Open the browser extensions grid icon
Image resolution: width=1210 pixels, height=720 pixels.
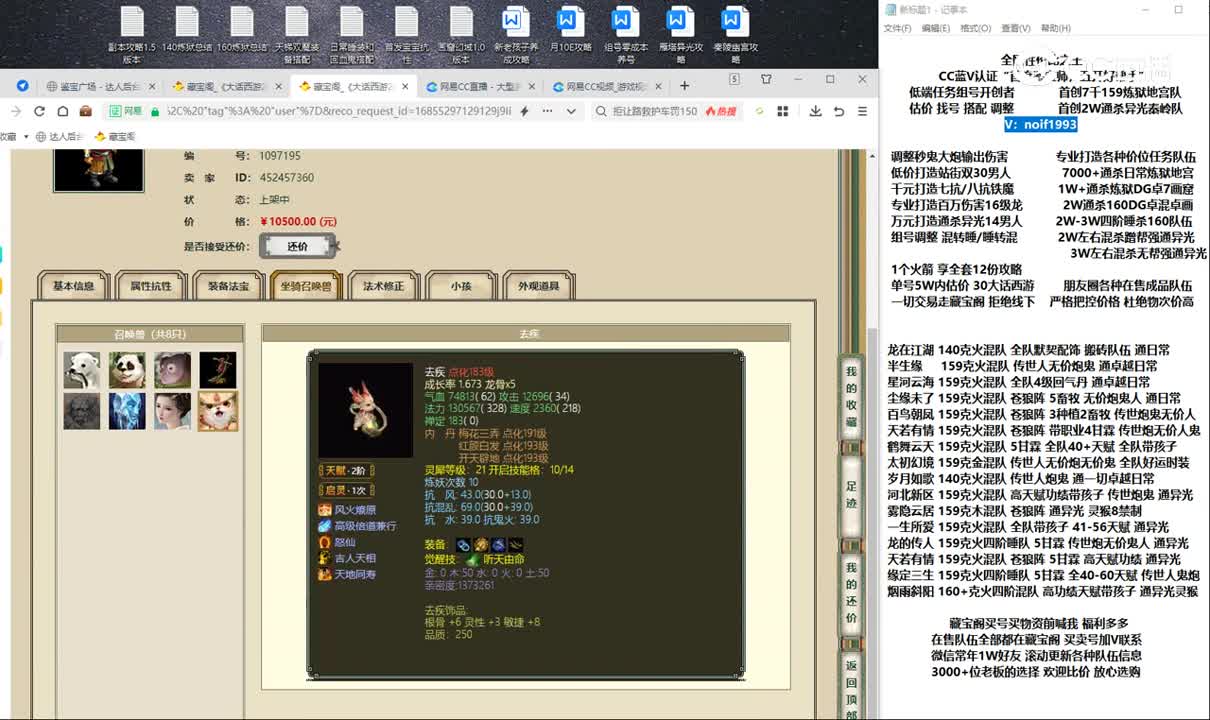coord(784,111)
